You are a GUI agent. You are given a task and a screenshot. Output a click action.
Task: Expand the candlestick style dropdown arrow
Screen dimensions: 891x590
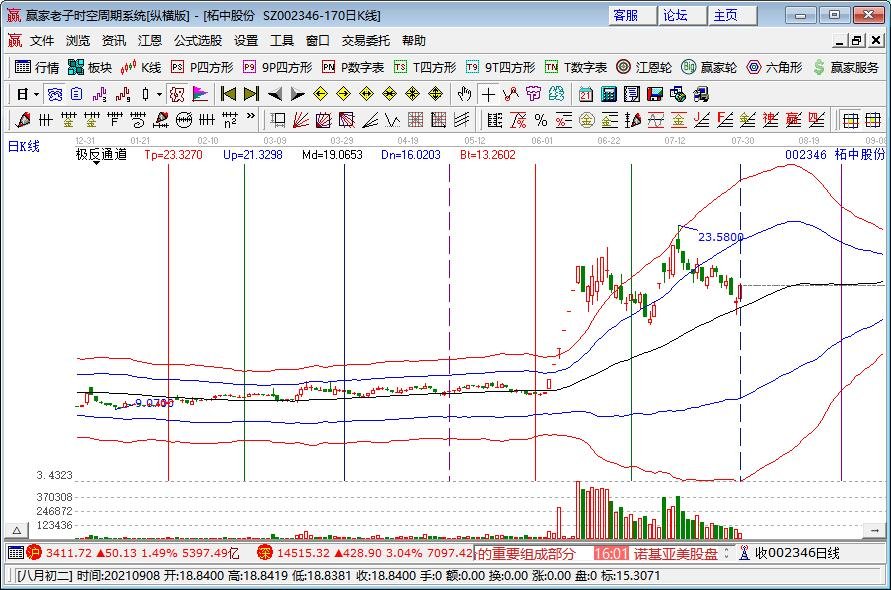pyautogui.click(x=159, y=94)
